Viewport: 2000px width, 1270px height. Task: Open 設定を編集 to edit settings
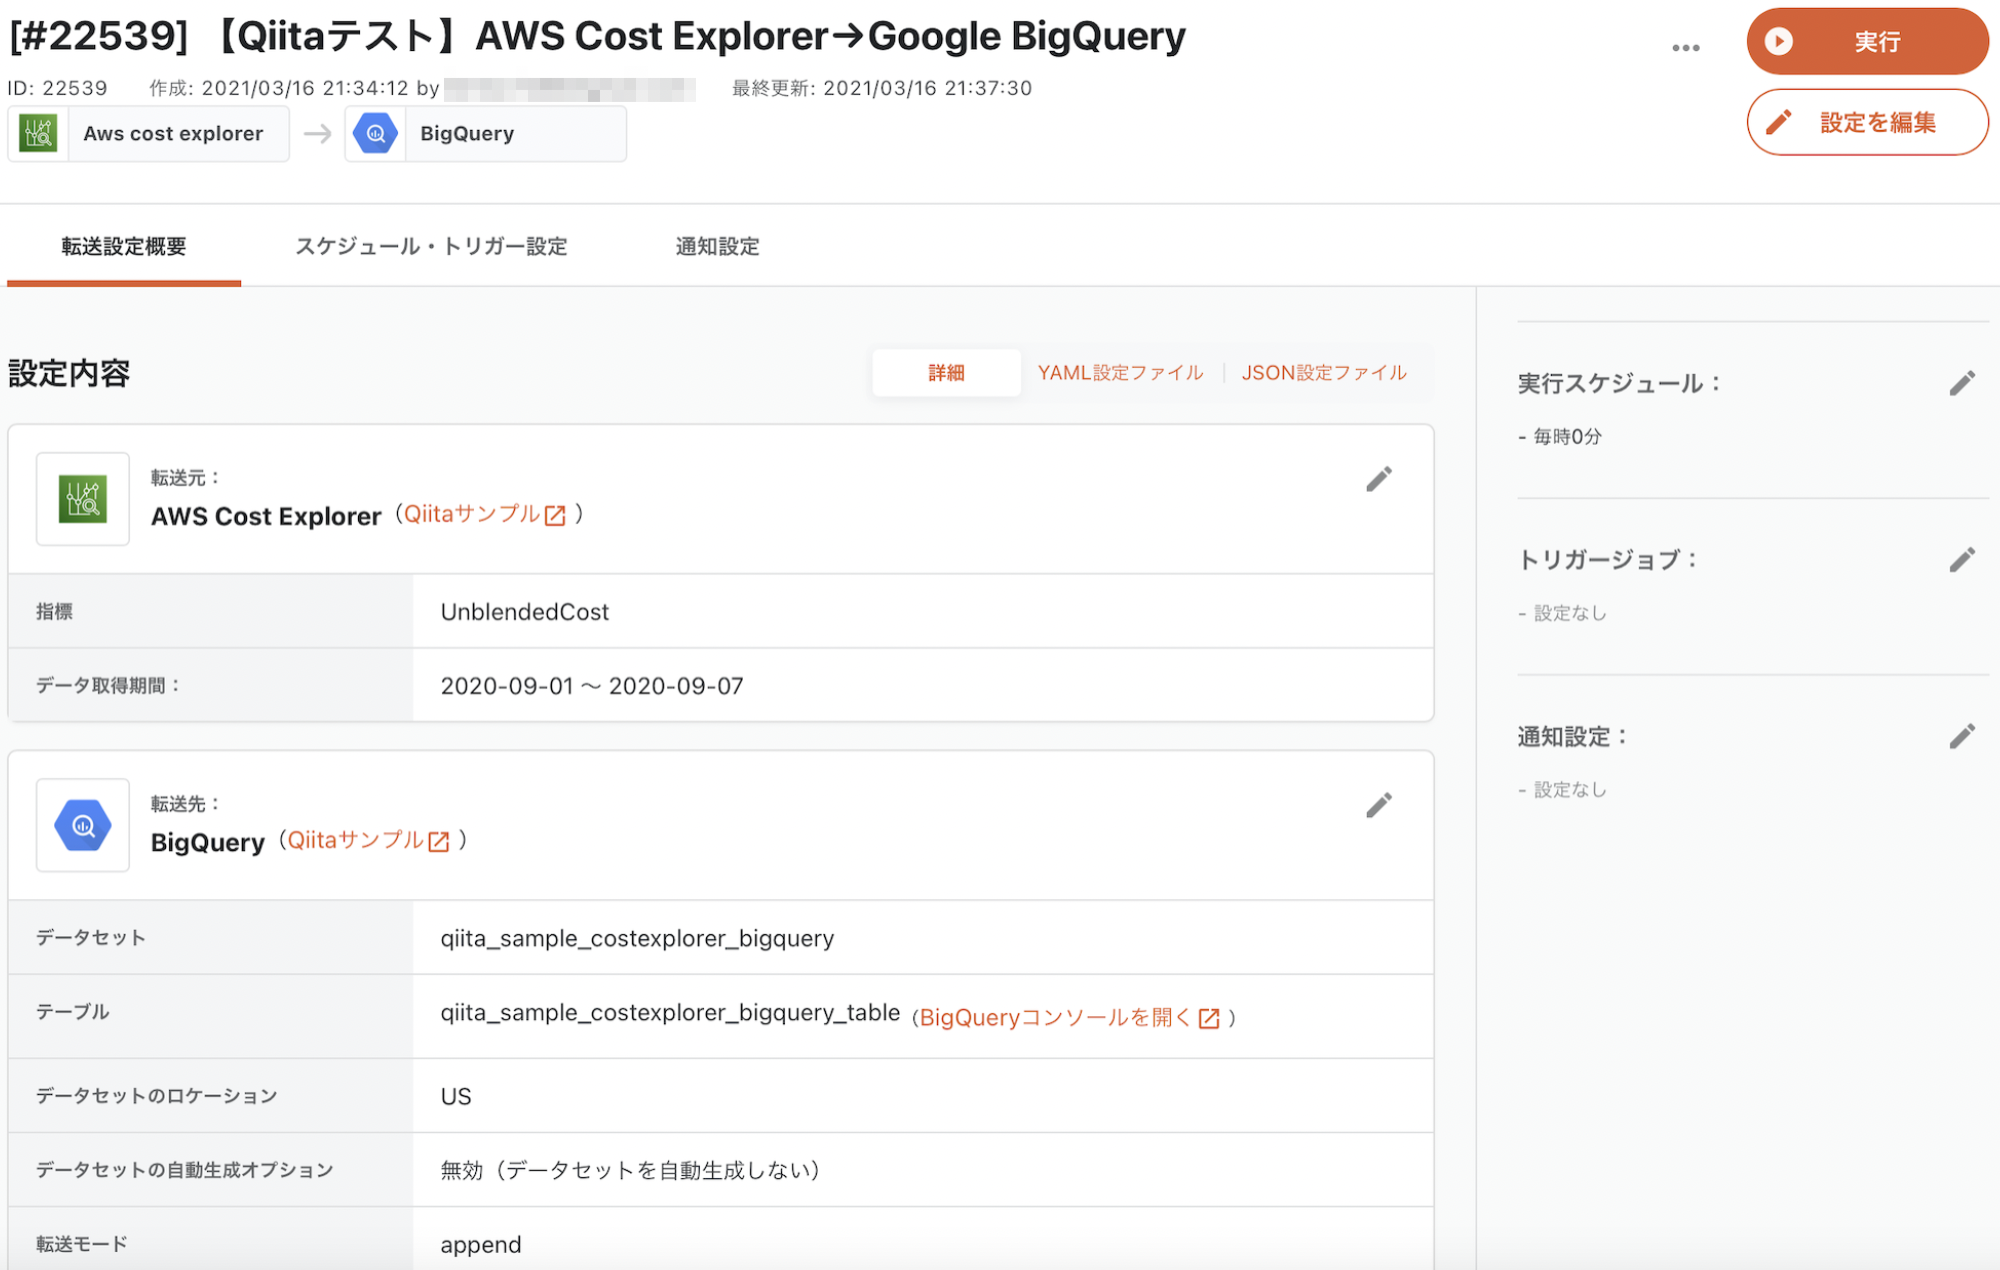coord(1867,122)
